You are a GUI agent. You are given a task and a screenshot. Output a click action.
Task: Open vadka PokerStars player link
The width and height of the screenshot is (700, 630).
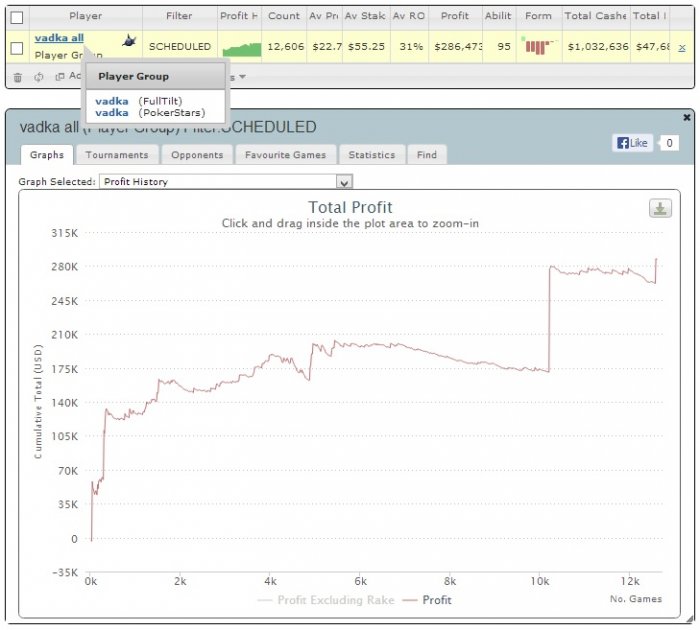point(112,113)
